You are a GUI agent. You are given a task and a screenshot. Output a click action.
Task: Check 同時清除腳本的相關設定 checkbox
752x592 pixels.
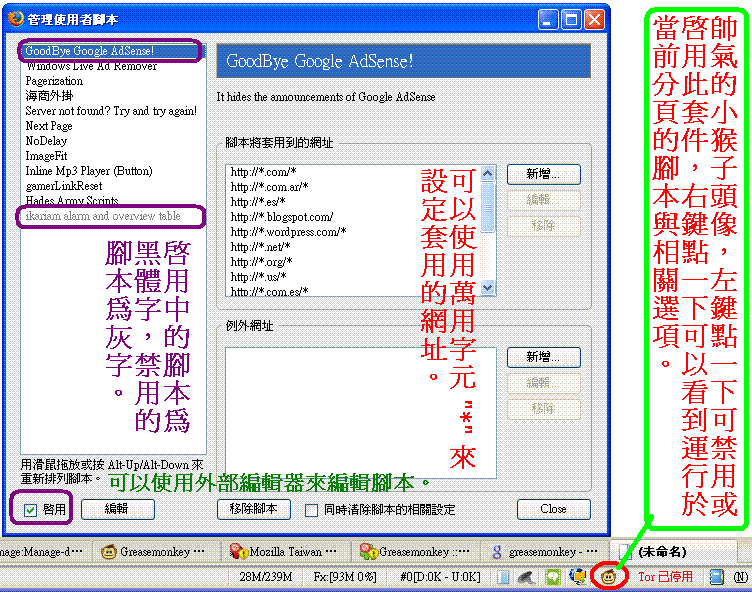pyautogui.click(x=312, y=510)
